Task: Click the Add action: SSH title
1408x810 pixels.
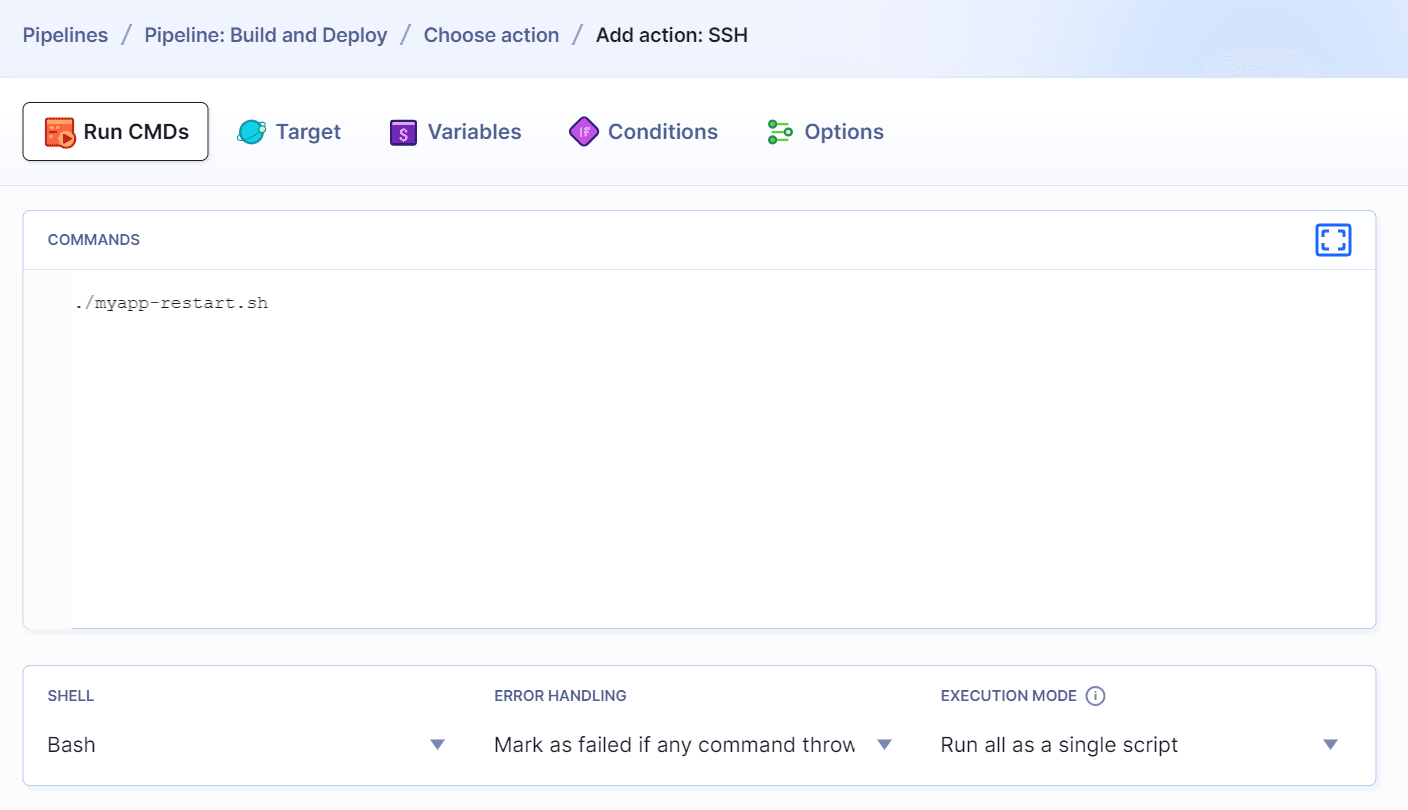Action: (672, 34)
